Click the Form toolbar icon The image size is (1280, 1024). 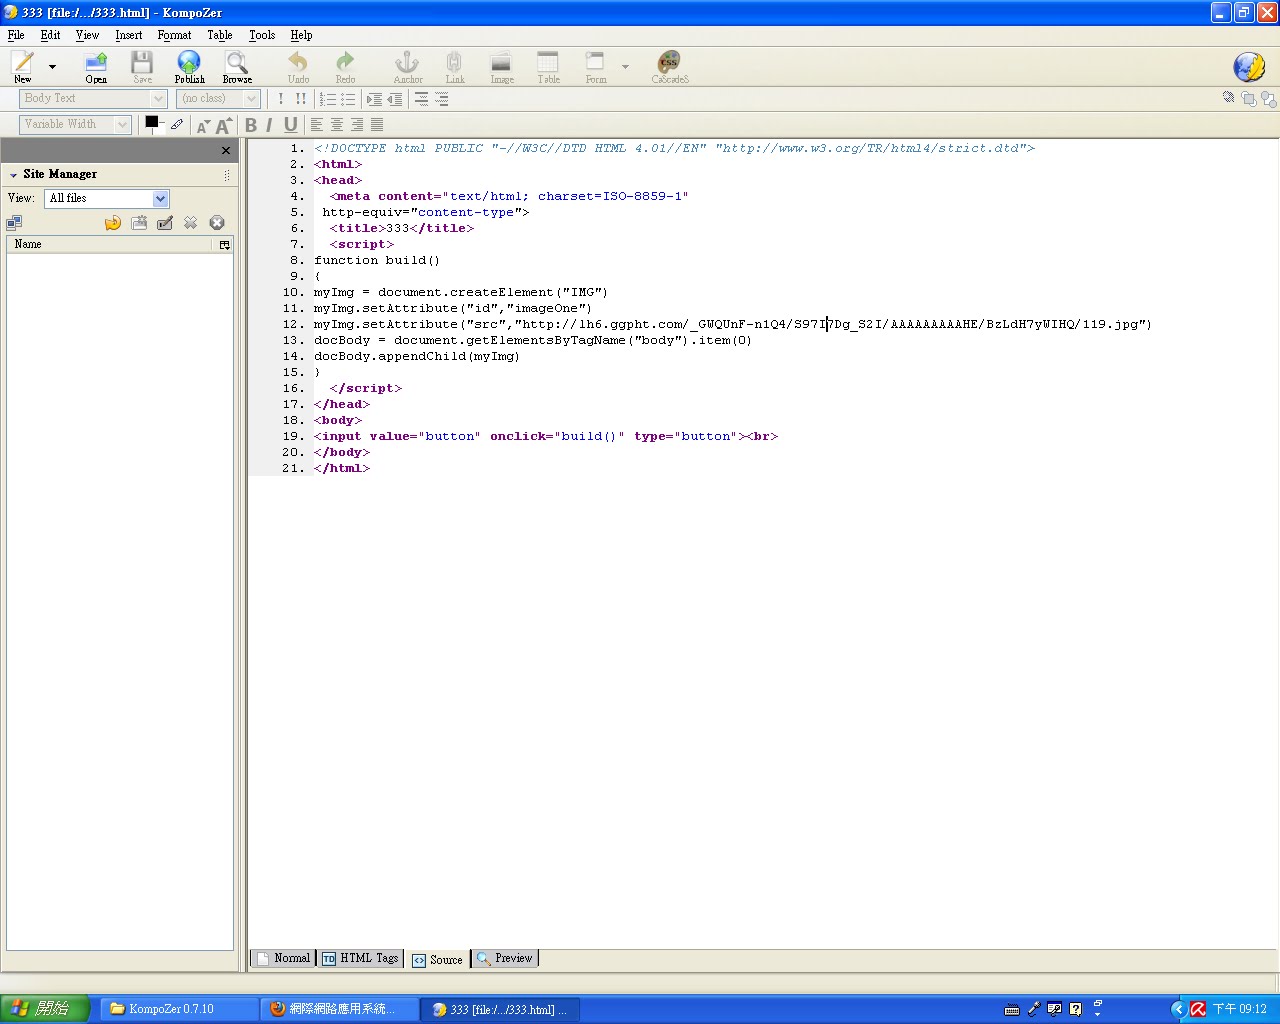pyautogui.click(x=595, y=63)
